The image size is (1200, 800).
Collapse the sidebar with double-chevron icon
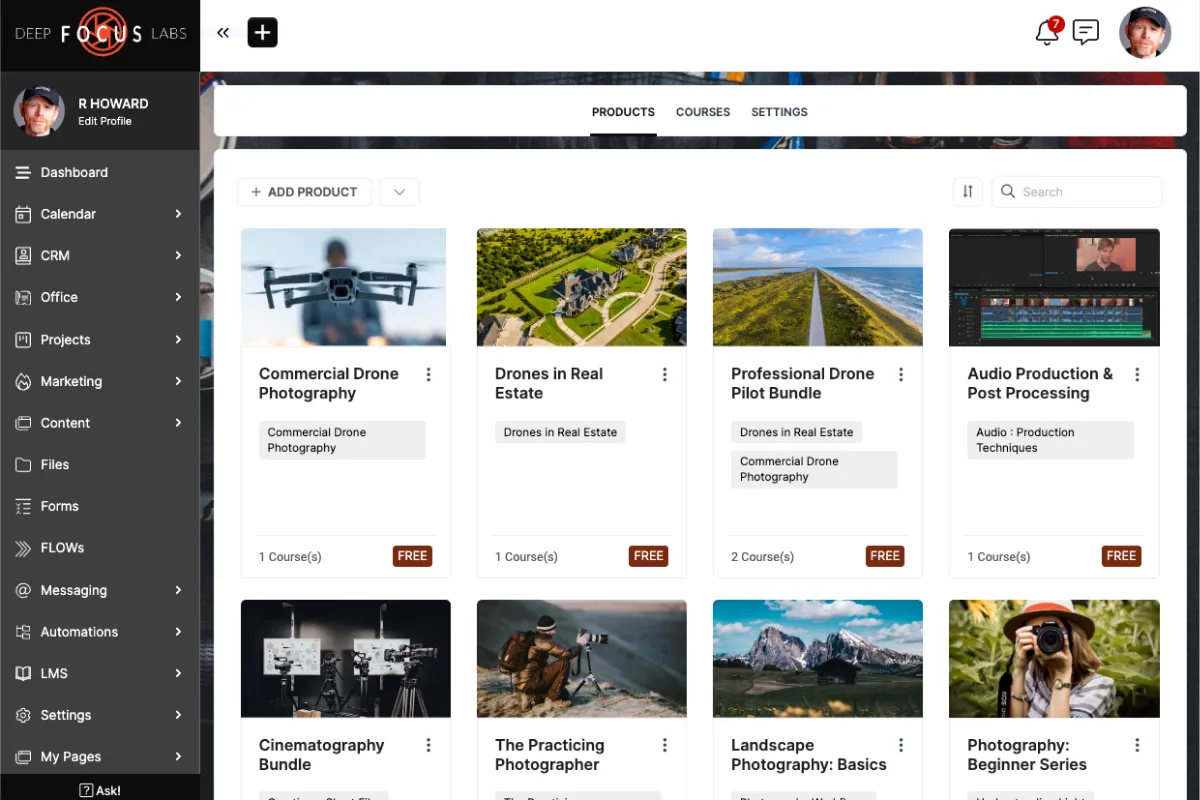223,32
